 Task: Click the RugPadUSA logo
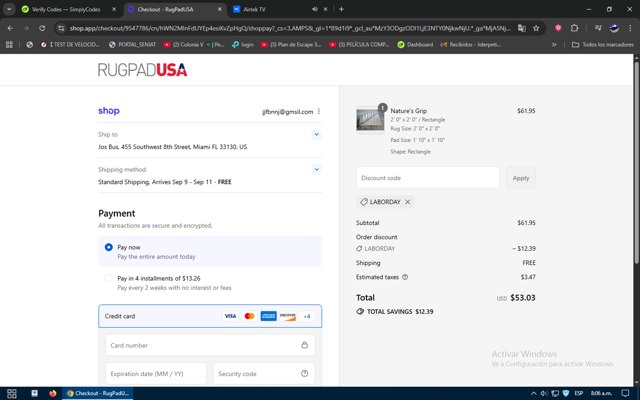coord(142,70)
